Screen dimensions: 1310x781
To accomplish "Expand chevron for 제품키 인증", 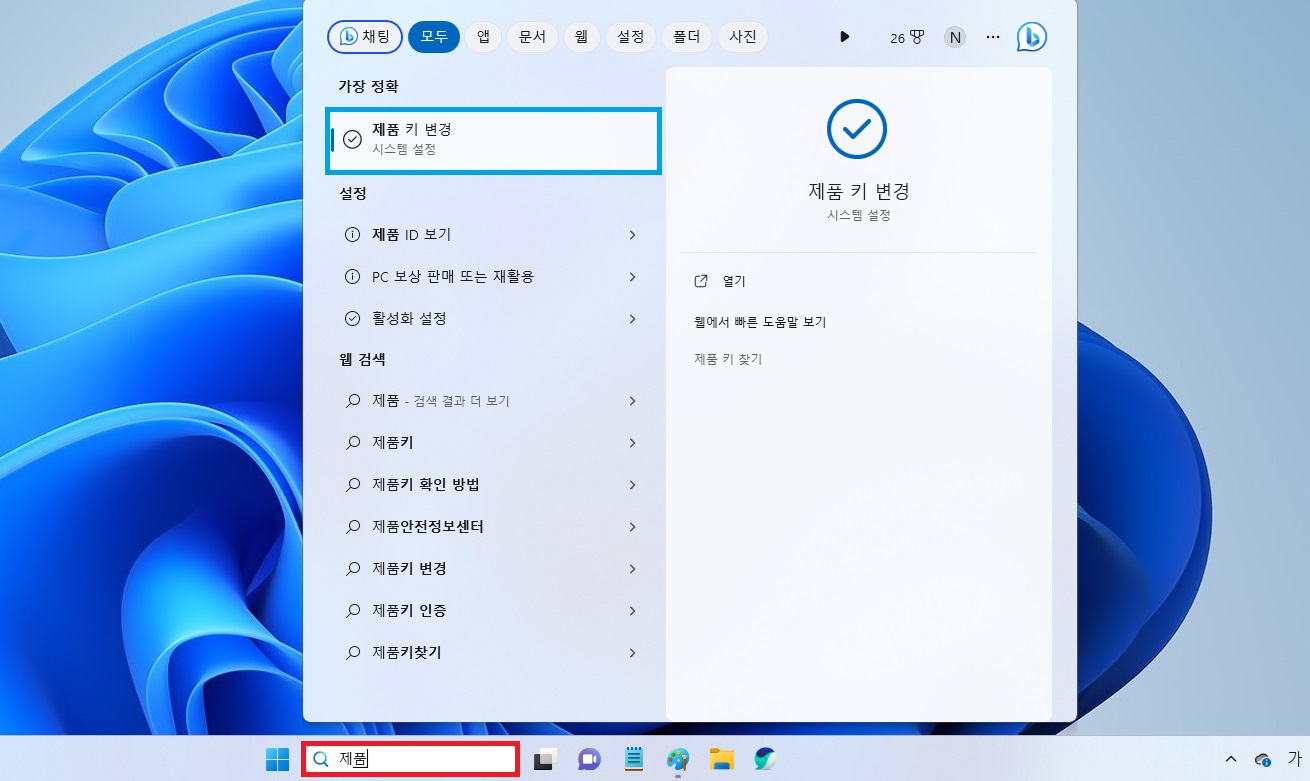I will (633, 611).
